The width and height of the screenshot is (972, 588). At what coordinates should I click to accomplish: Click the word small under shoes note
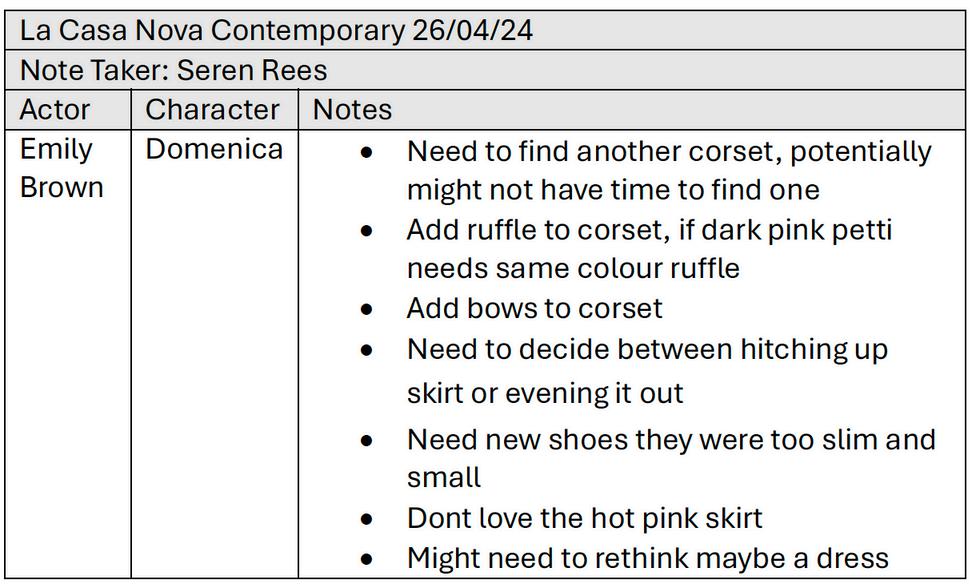[x=444, y=478]
